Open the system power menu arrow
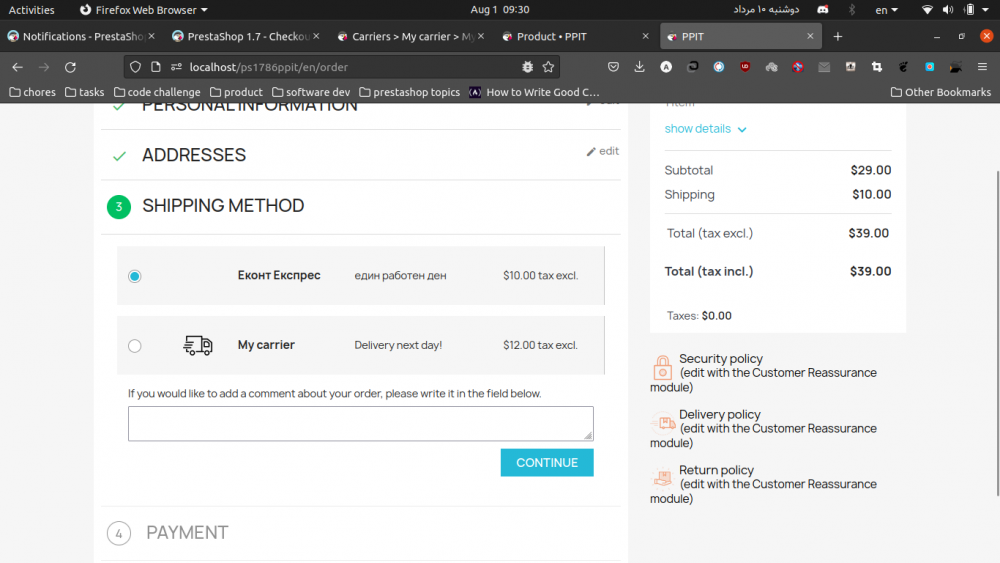 pyautogui.click(x=985, y=10)
